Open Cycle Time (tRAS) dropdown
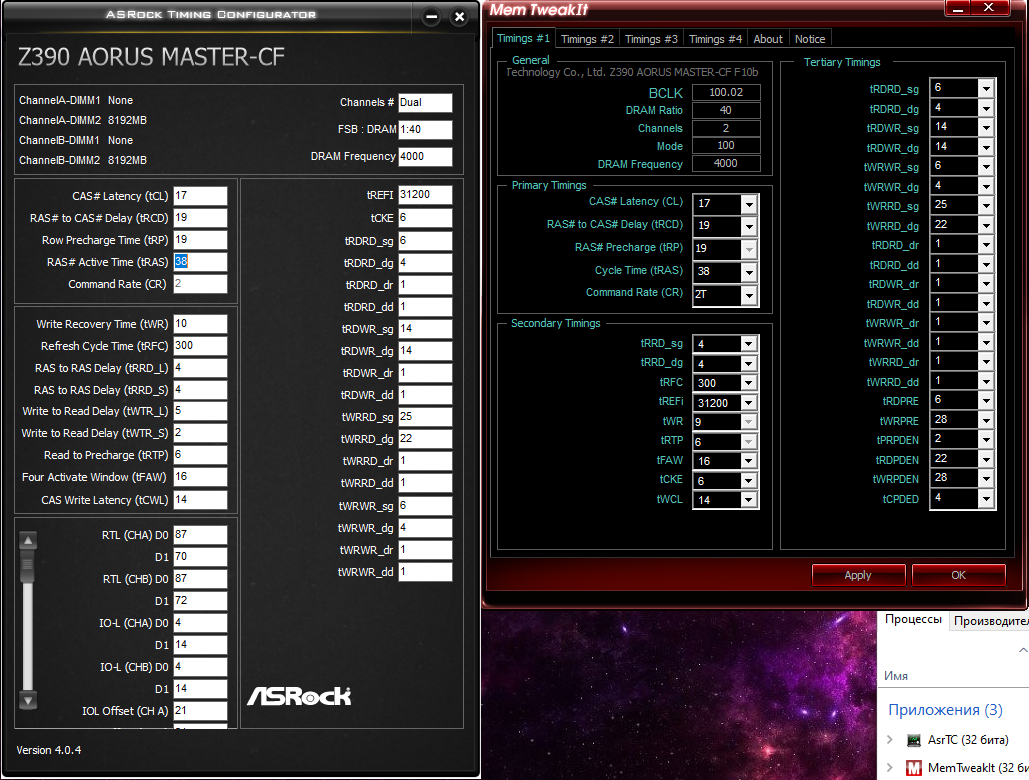The image size is (1029, 780). tap(749, 272)
